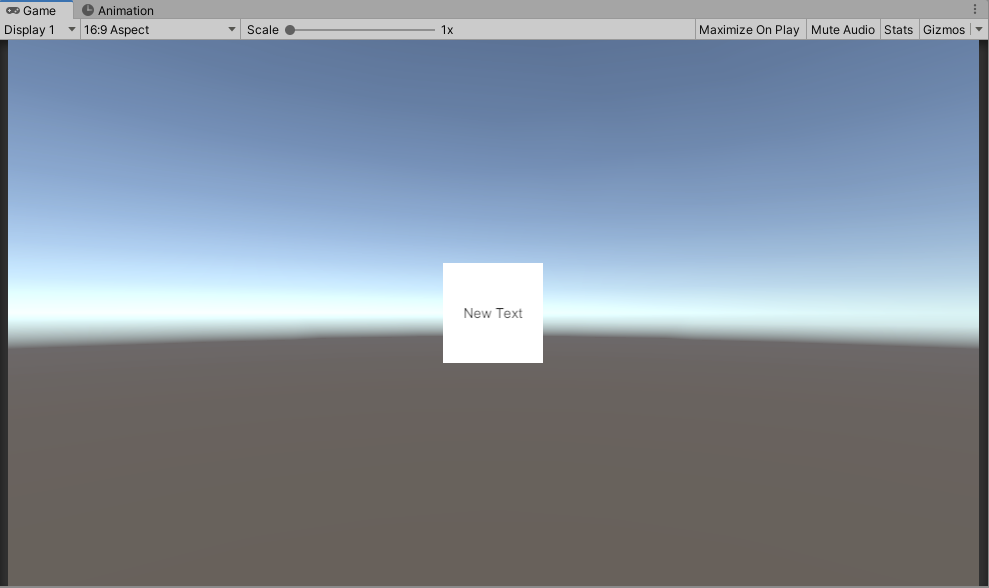This screenshot has width=989, height=588.
Task: Open the 16:9 Aspect dropdown
Action: 160,30
